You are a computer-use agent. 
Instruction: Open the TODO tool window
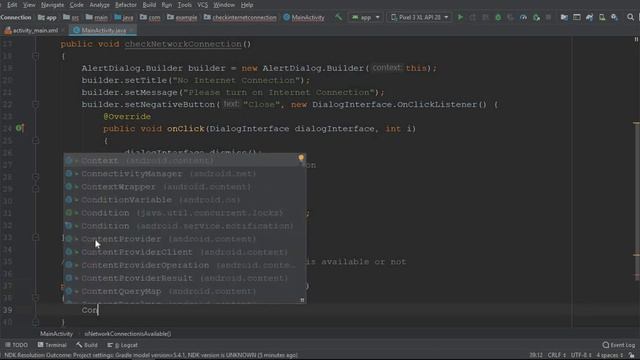click(16, 345)
